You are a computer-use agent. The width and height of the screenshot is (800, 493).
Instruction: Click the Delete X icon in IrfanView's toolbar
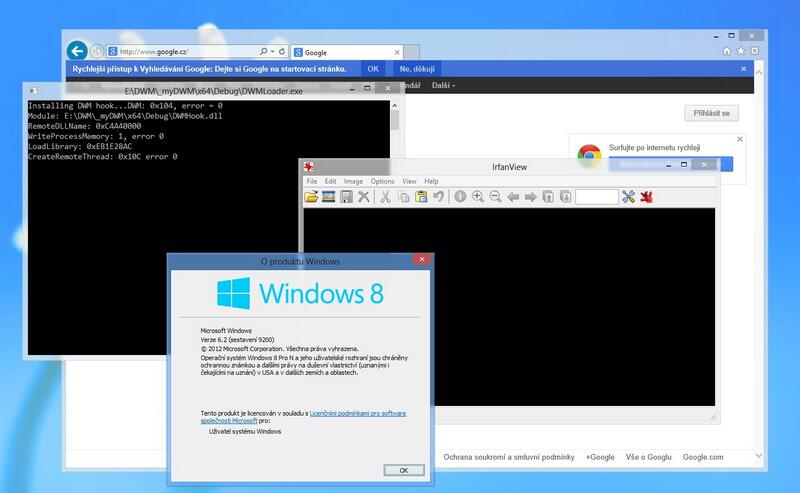click(363, 196)
